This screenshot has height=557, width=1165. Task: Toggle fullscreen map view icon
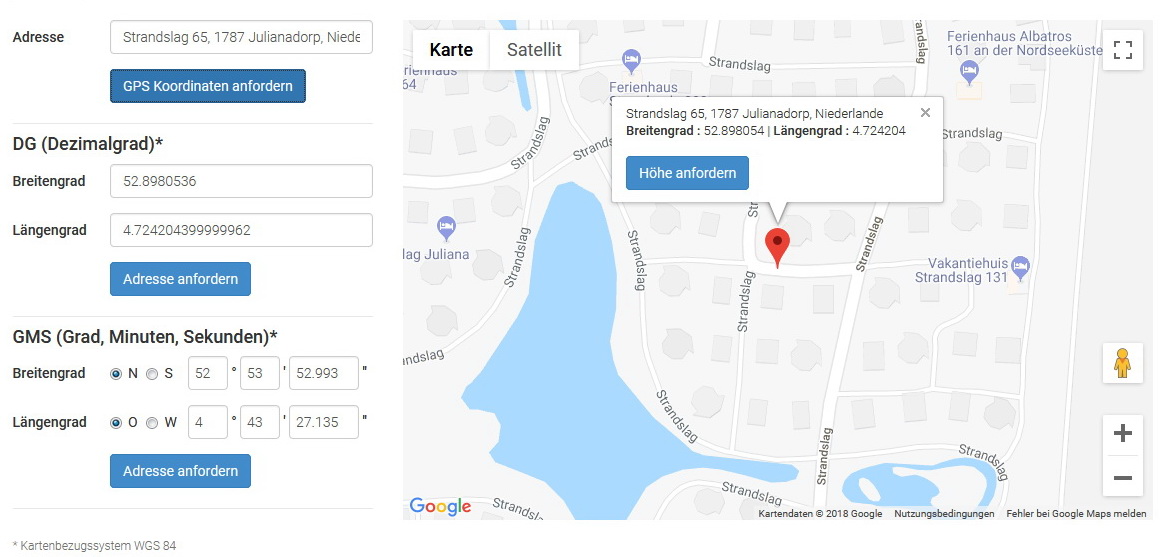1123,51
